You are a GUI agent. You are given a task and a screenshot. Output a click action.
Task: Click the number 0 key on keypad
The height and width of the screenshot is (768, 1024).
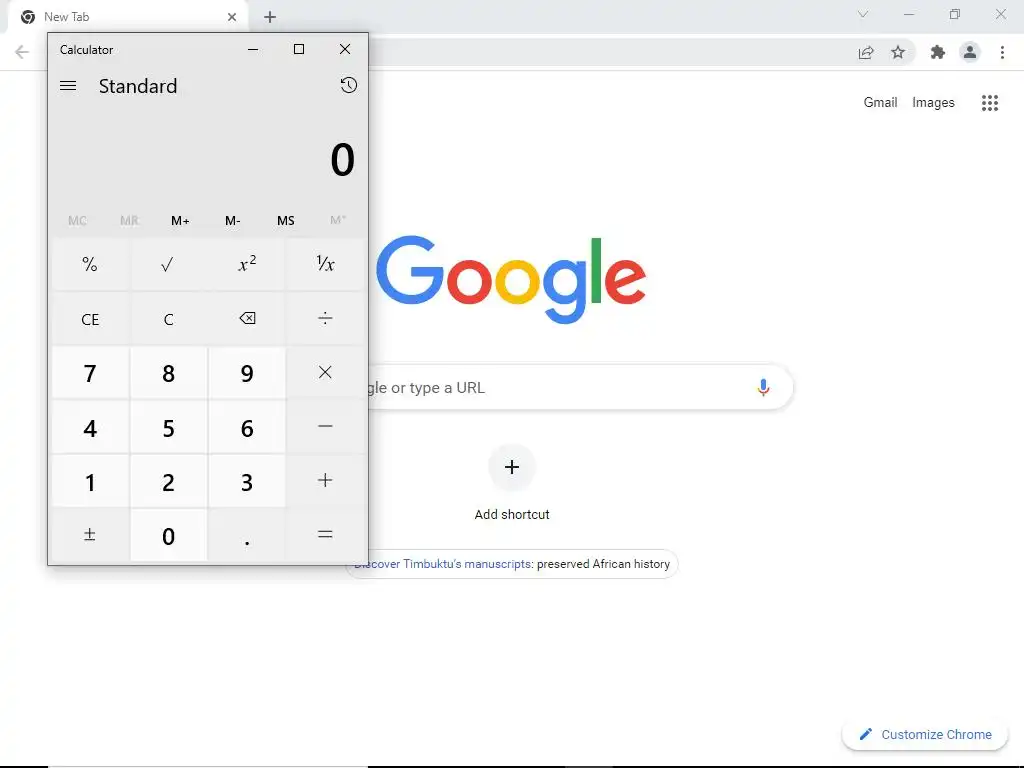168,536
